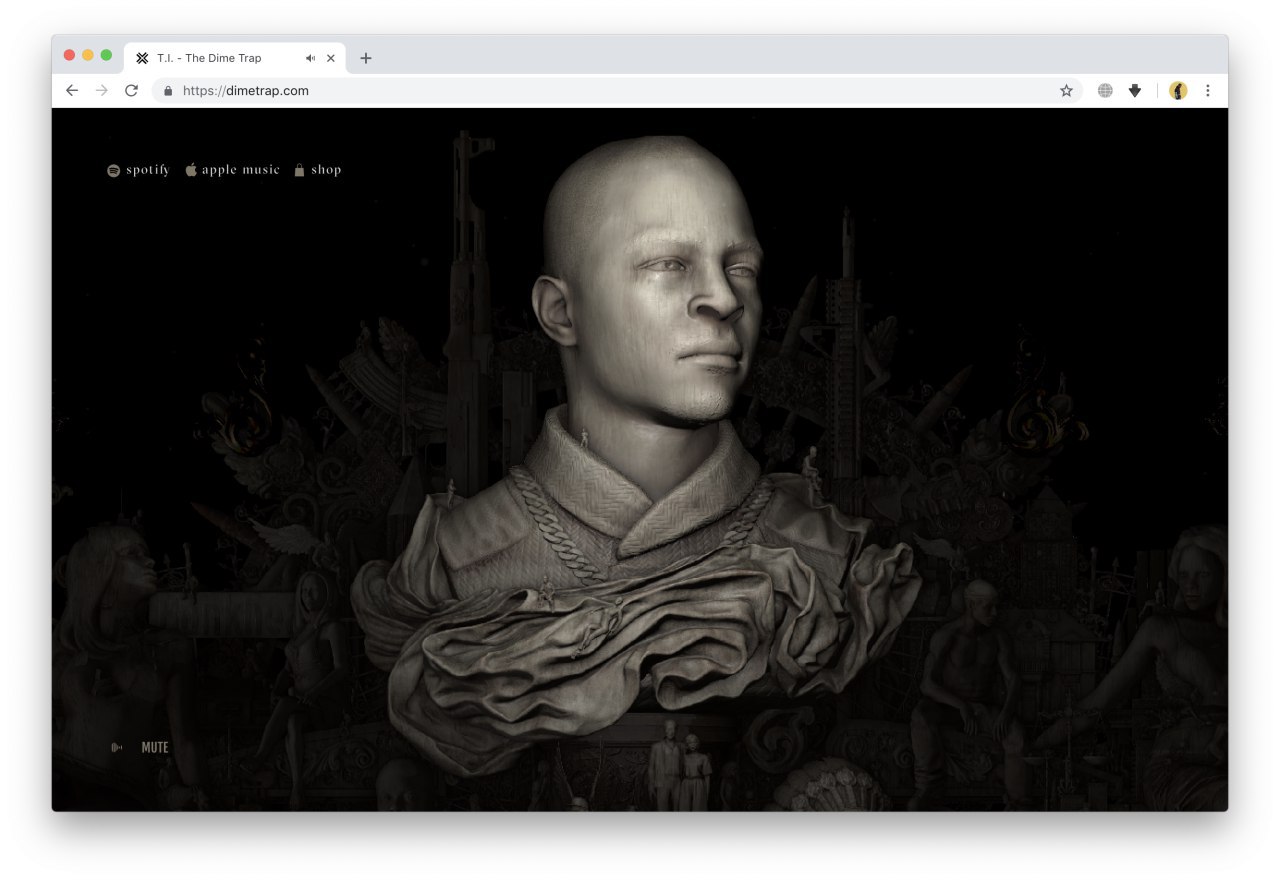Open the shop link
Image resolution: width=1280 pixels, height=880 pixels.
(x=317, y=170)
